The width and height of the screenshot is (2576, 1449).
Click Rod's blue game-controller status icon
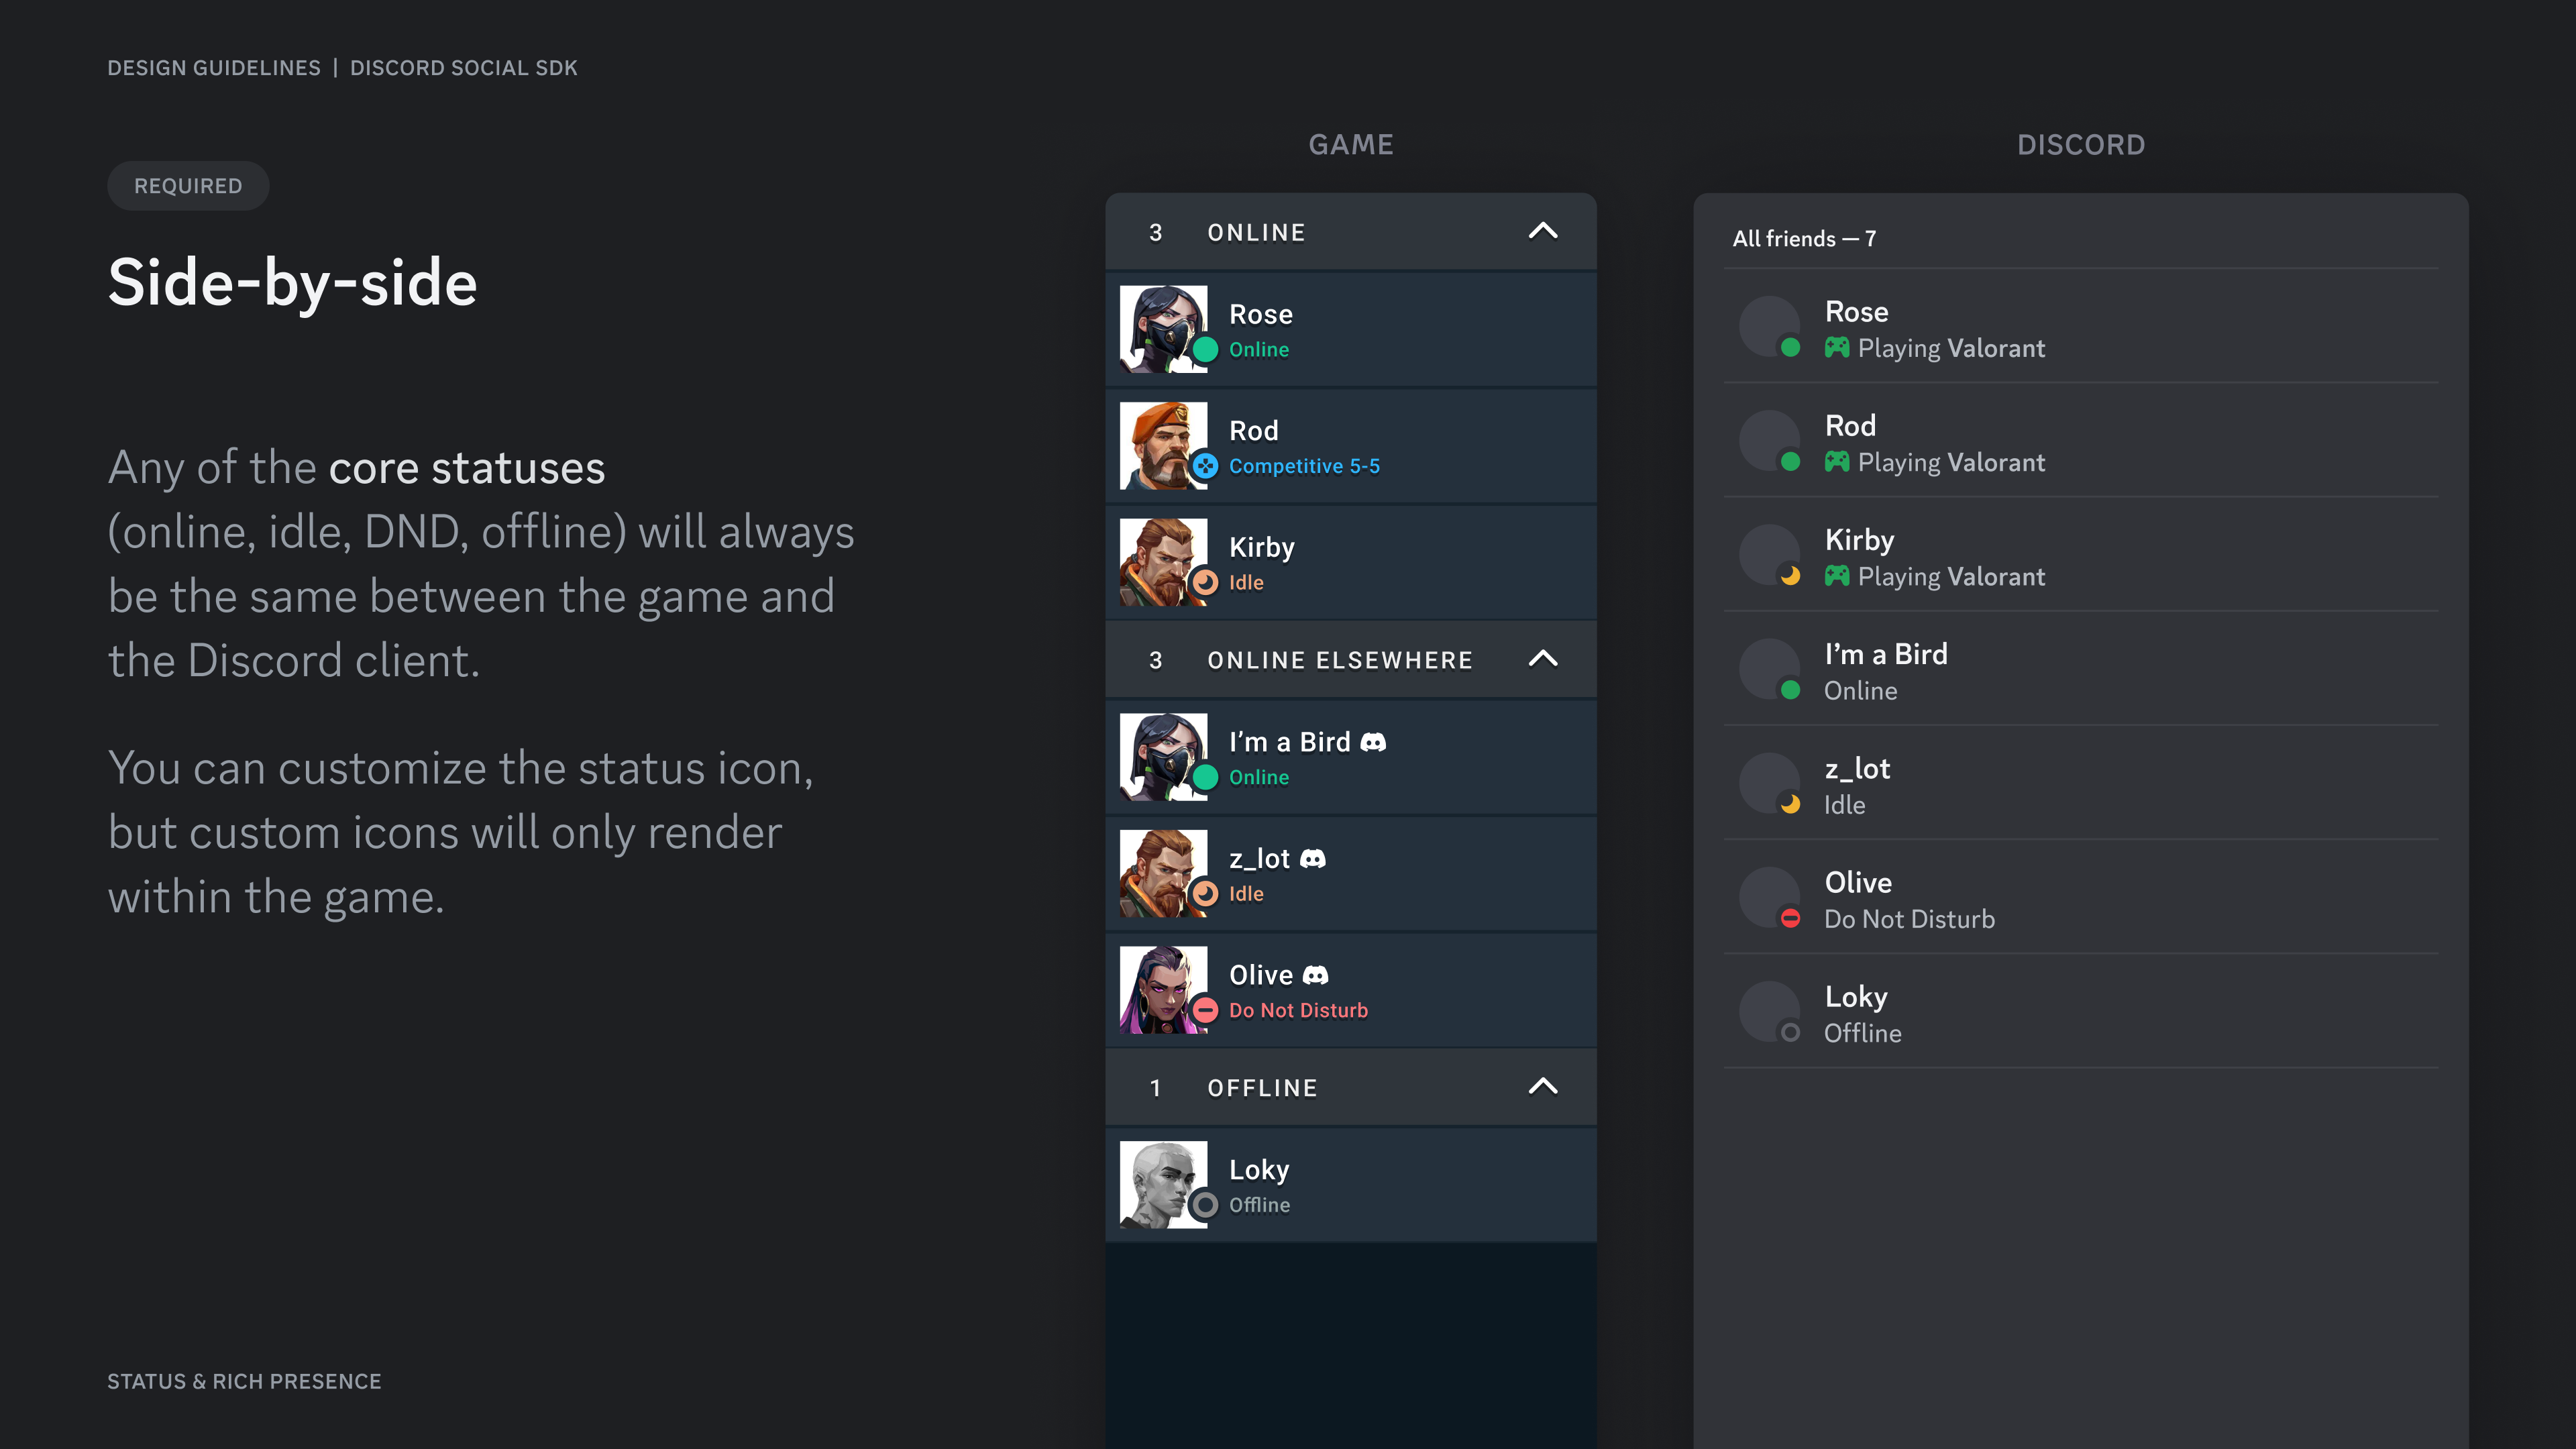(x=1205, y=466)
